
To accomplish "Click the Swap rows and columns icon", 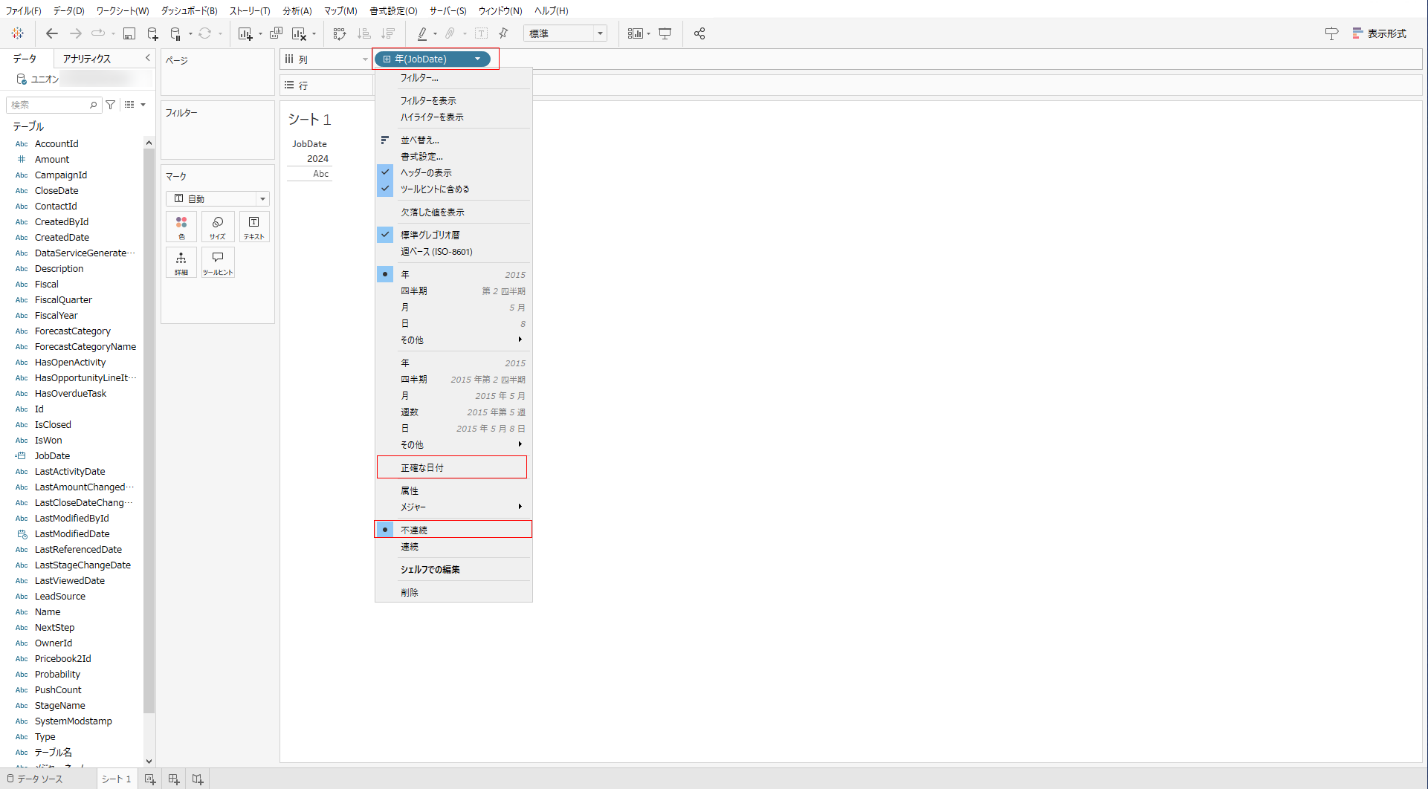I will 340,34.
